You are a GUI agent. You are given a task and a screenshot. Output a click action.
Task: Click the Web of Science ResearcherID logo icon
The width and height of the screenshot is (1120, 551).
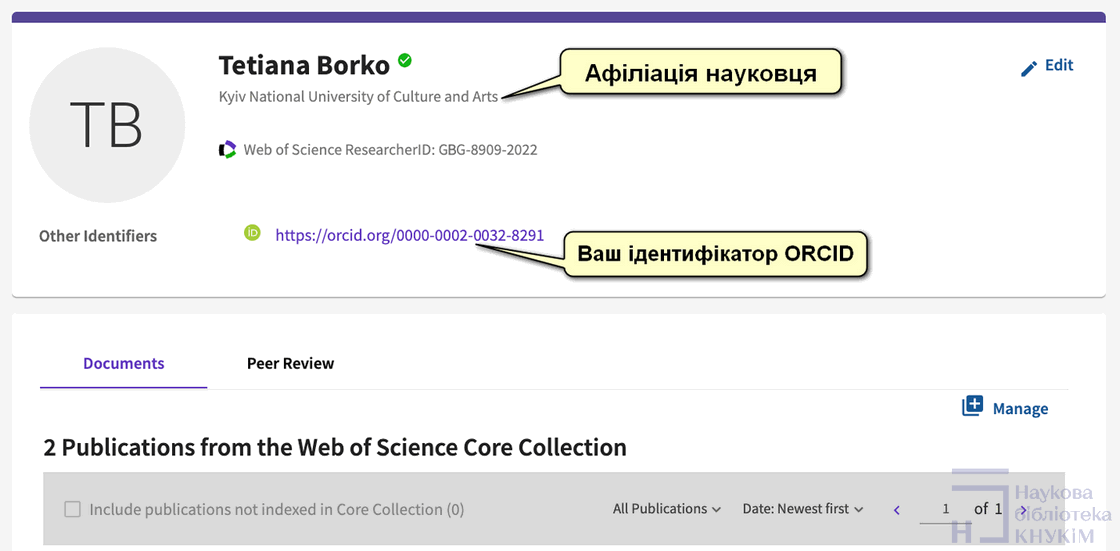pyautogui.click(x=228, y=150)
